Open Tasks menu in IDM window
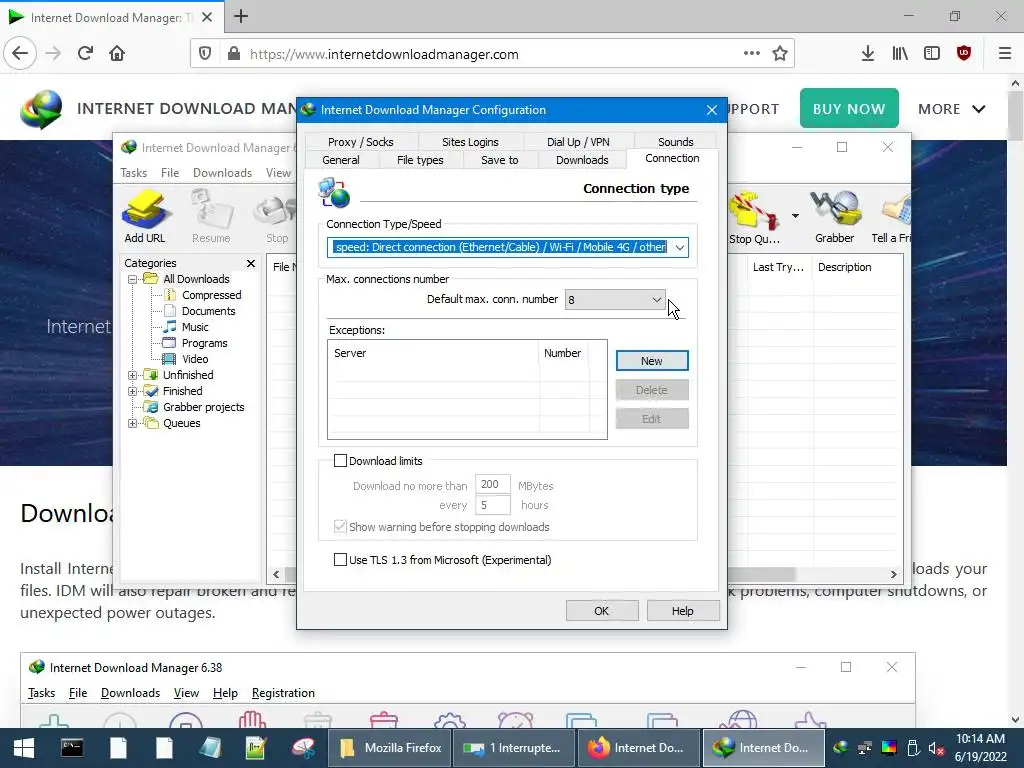1024x768 pixels. coord(133,173)
